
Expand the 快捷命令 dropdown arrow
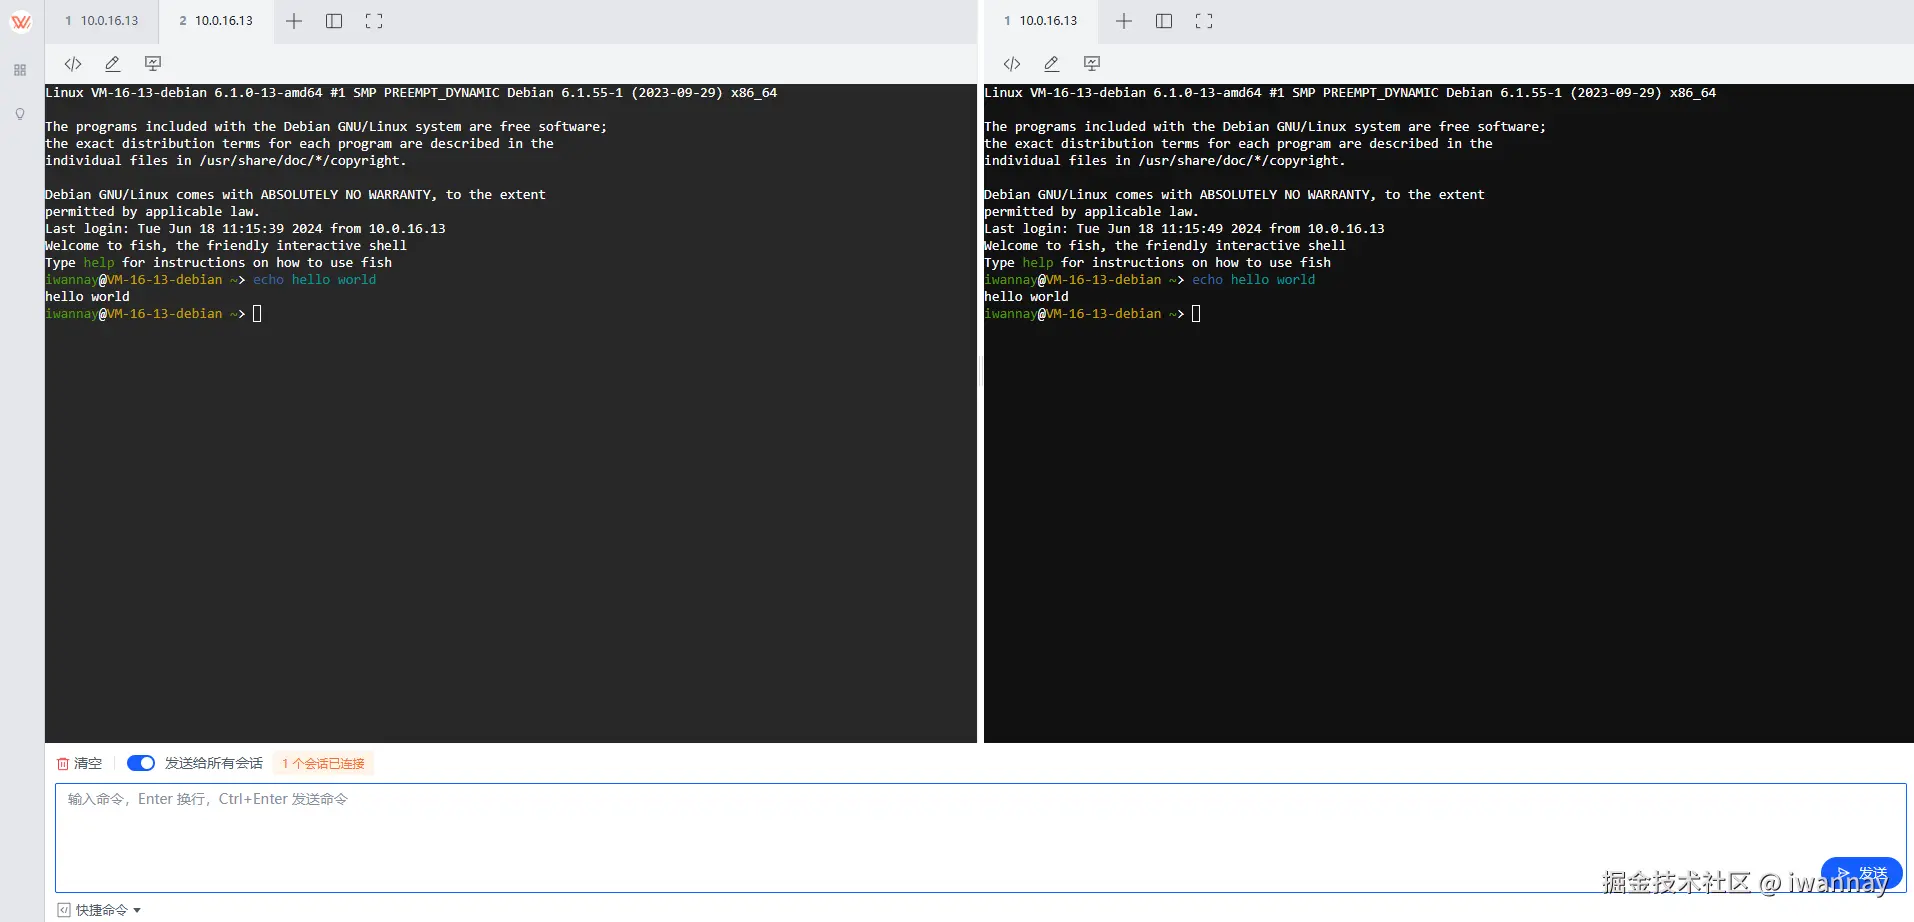coord(137,910)
